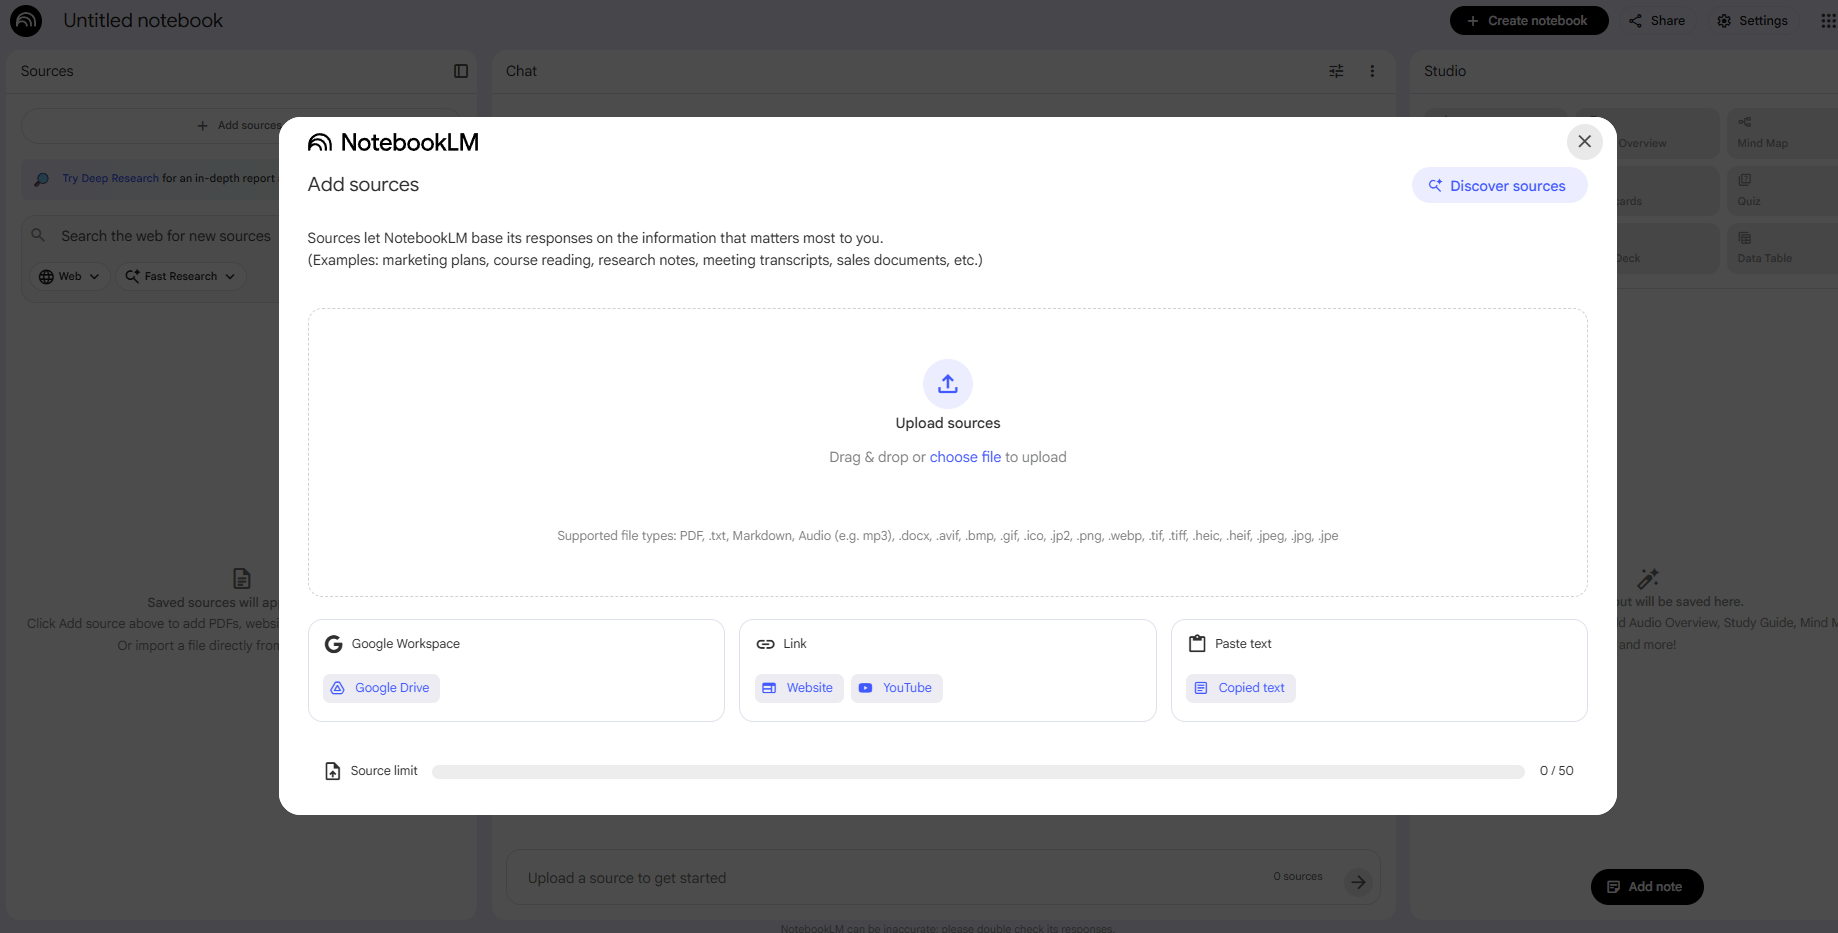Click the Quiz tile in Studio

(x=1782, y=191)
